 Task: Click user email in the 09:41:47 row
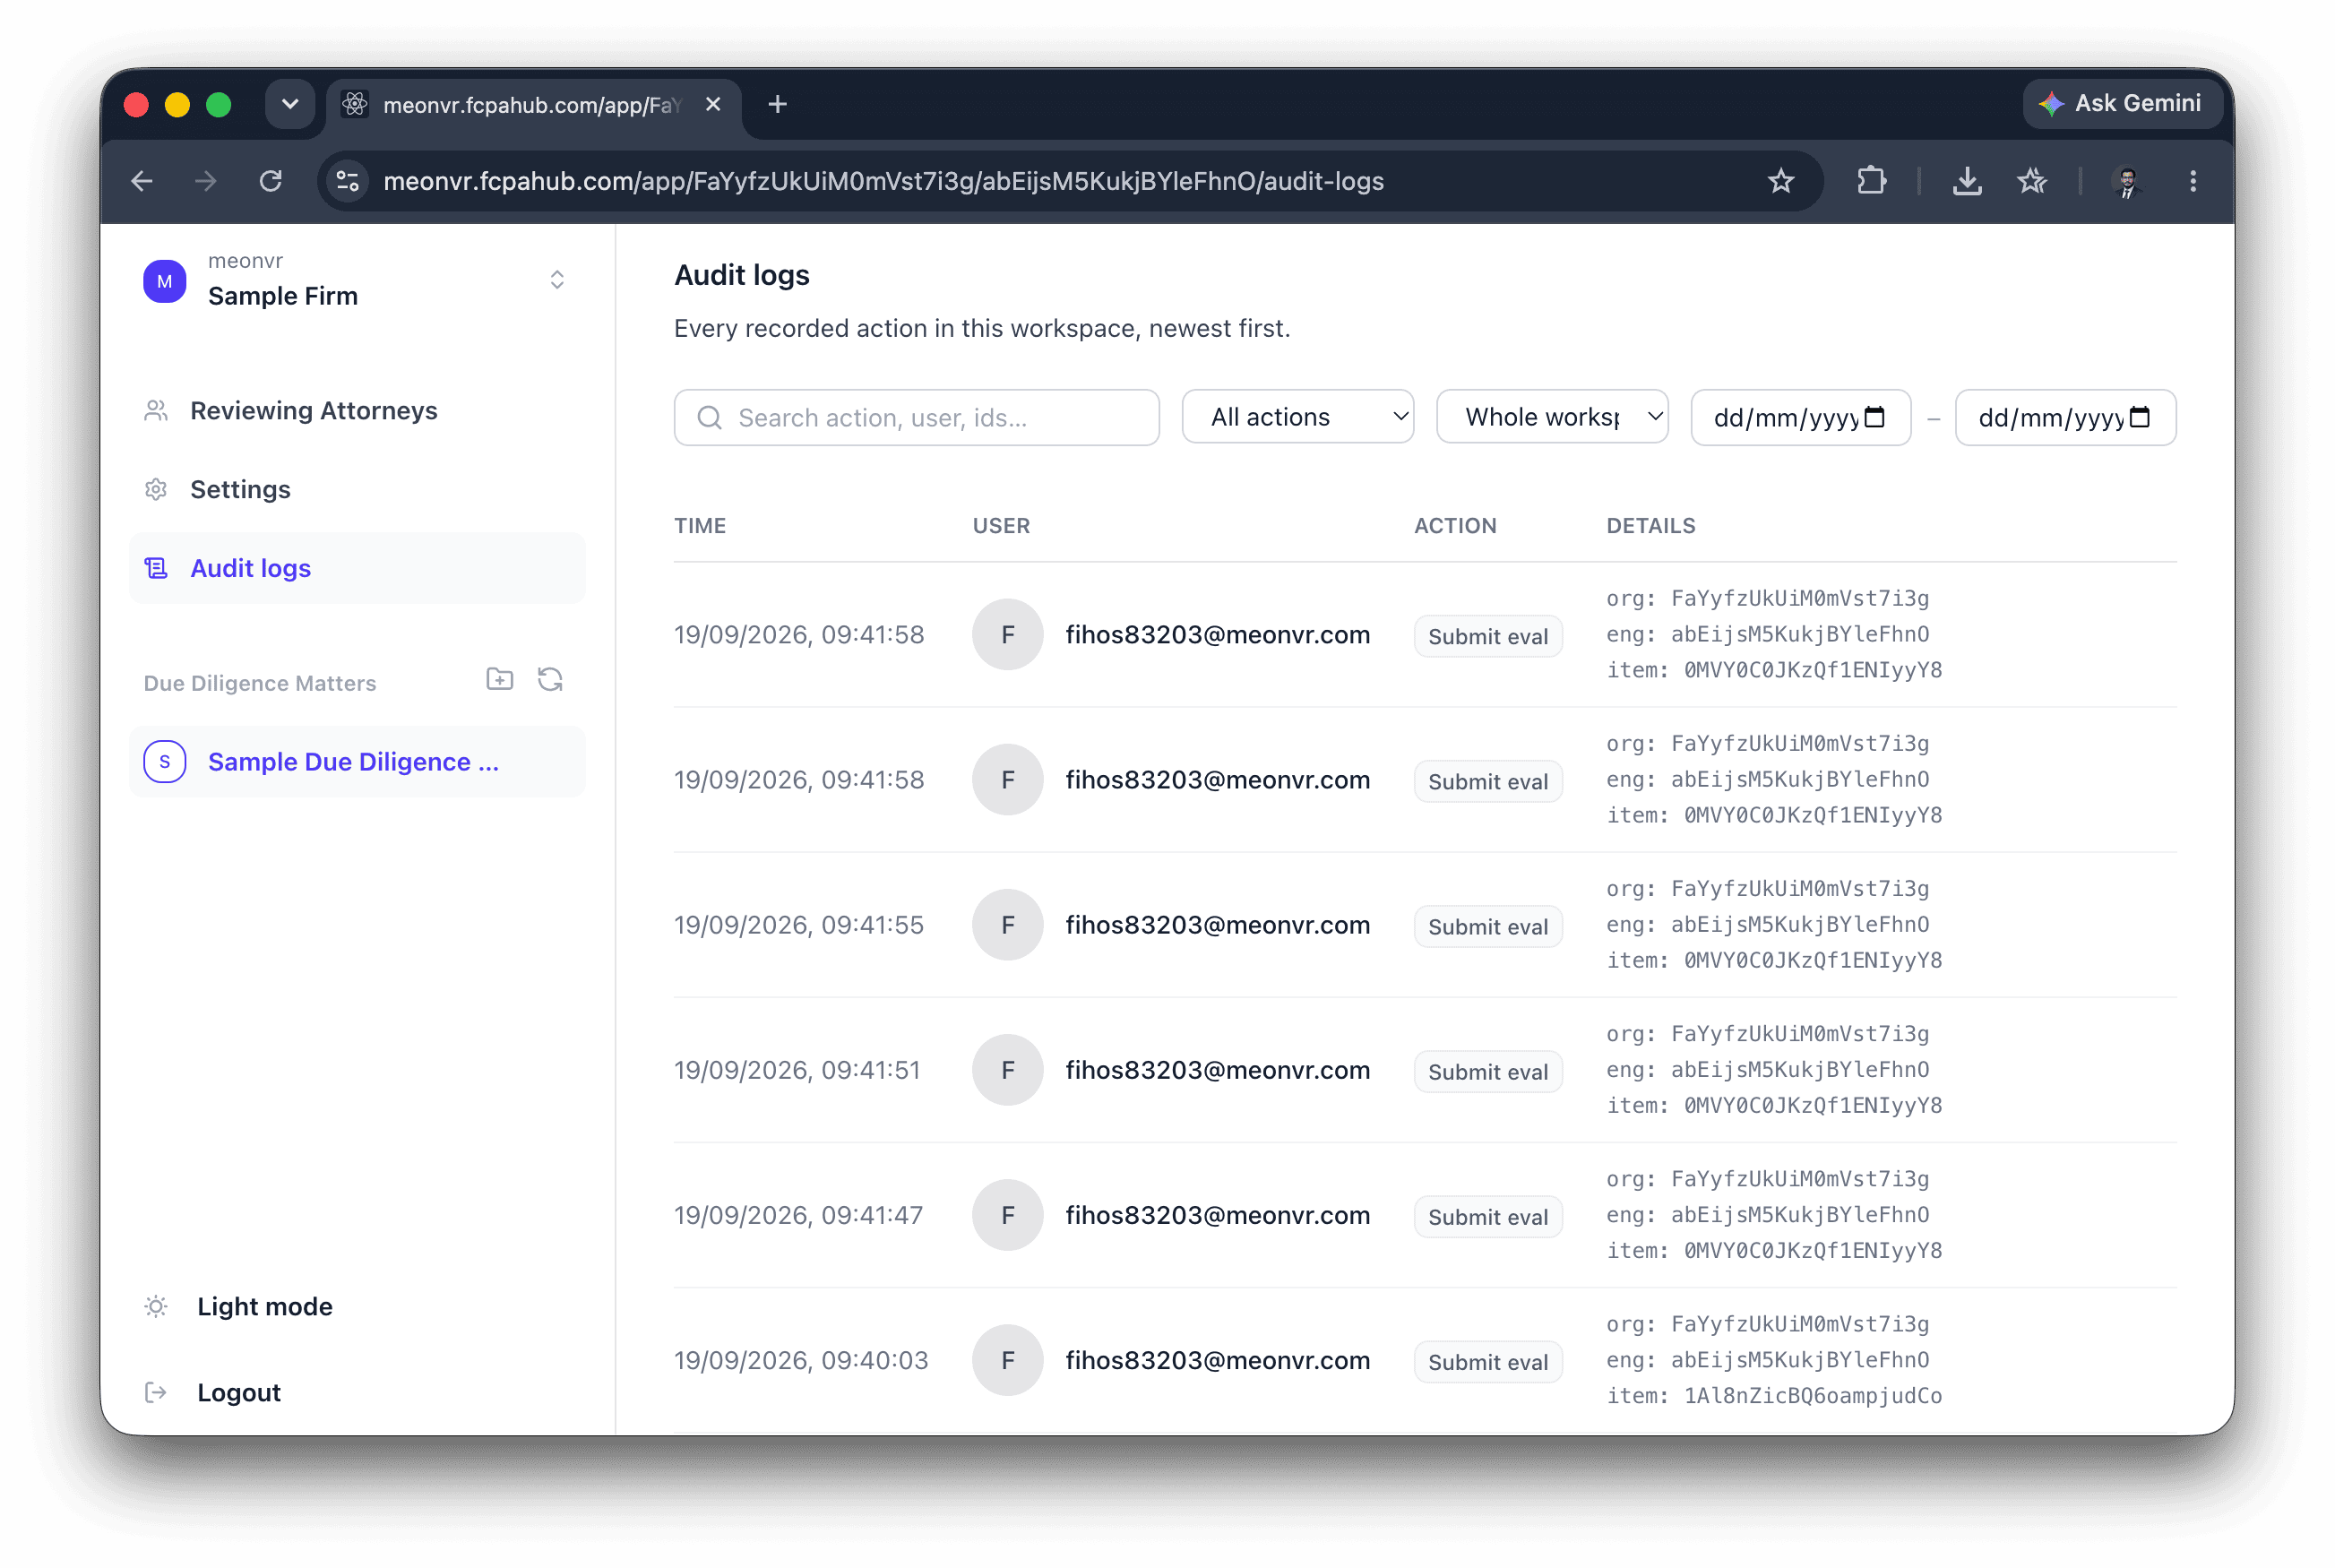(x=1217, y=1215)
